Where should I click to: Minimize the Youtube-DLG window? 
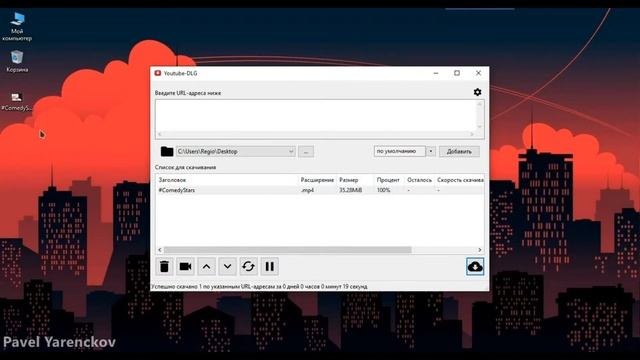436,73
